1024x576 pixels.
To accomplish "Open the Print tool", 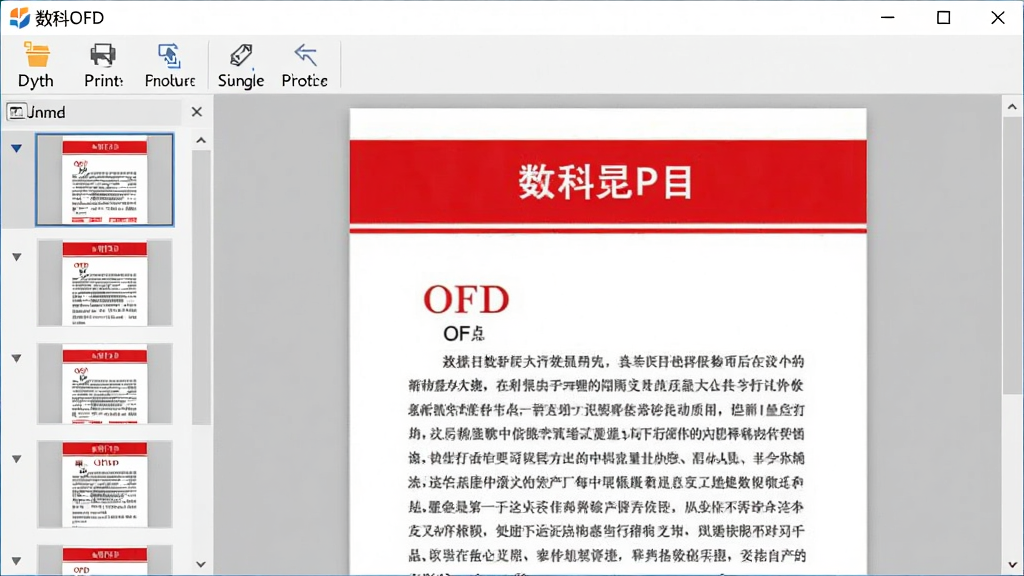I will click(103, 56).
